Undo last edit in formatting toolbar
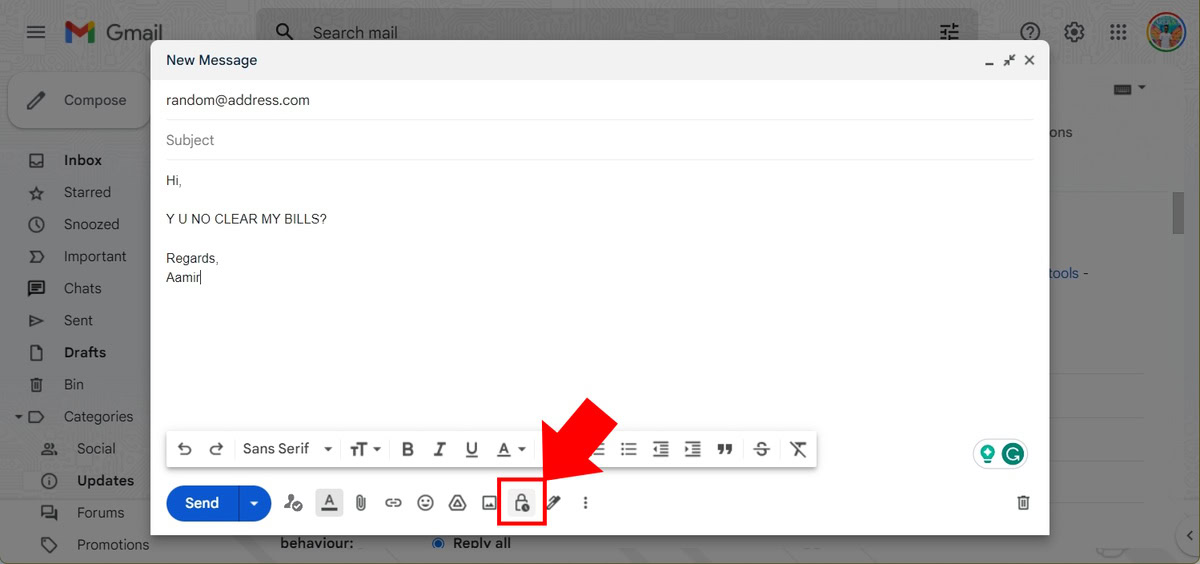The width and height of the screenshot is (1200, 564). [x=184, y=449]
